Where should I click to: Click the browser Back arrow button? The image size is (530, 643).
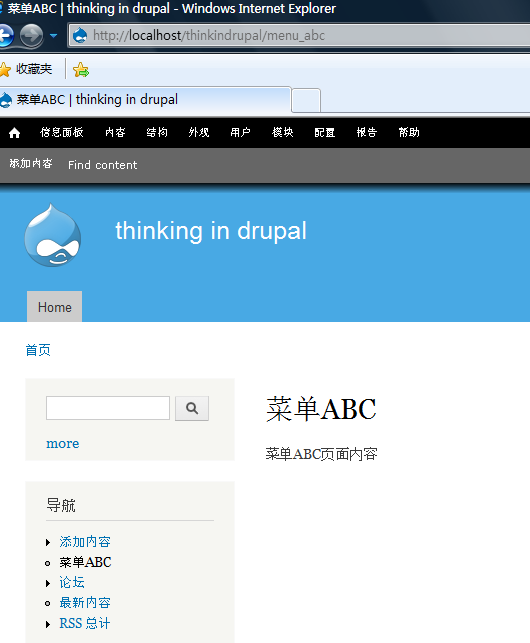point(6,35)
